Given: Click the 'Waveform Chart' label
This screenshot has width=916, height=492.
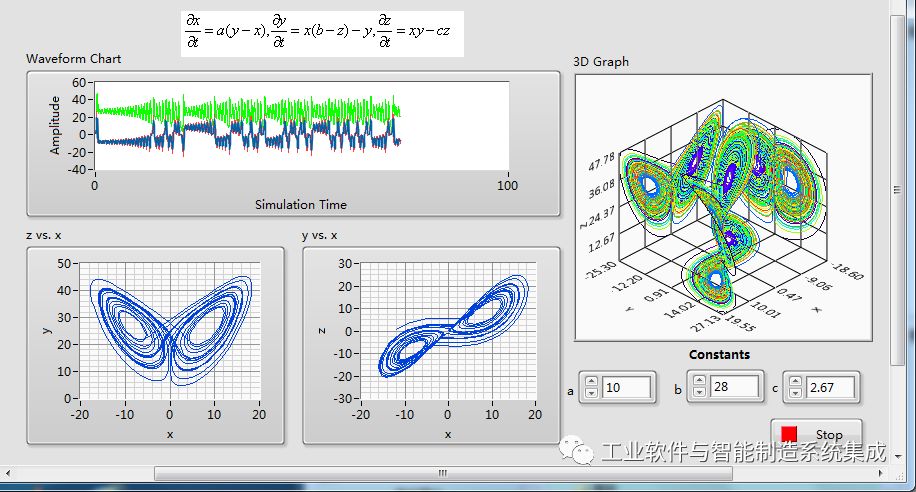Looking at the screenshot, I should 74,58.
